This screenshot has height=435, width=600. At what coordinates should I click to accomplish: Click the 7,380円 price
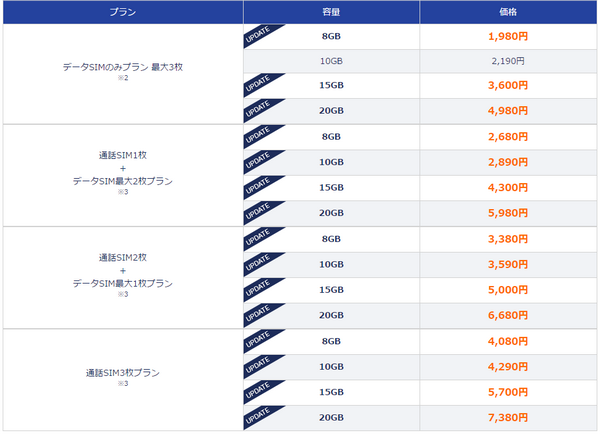coord(508,417)
